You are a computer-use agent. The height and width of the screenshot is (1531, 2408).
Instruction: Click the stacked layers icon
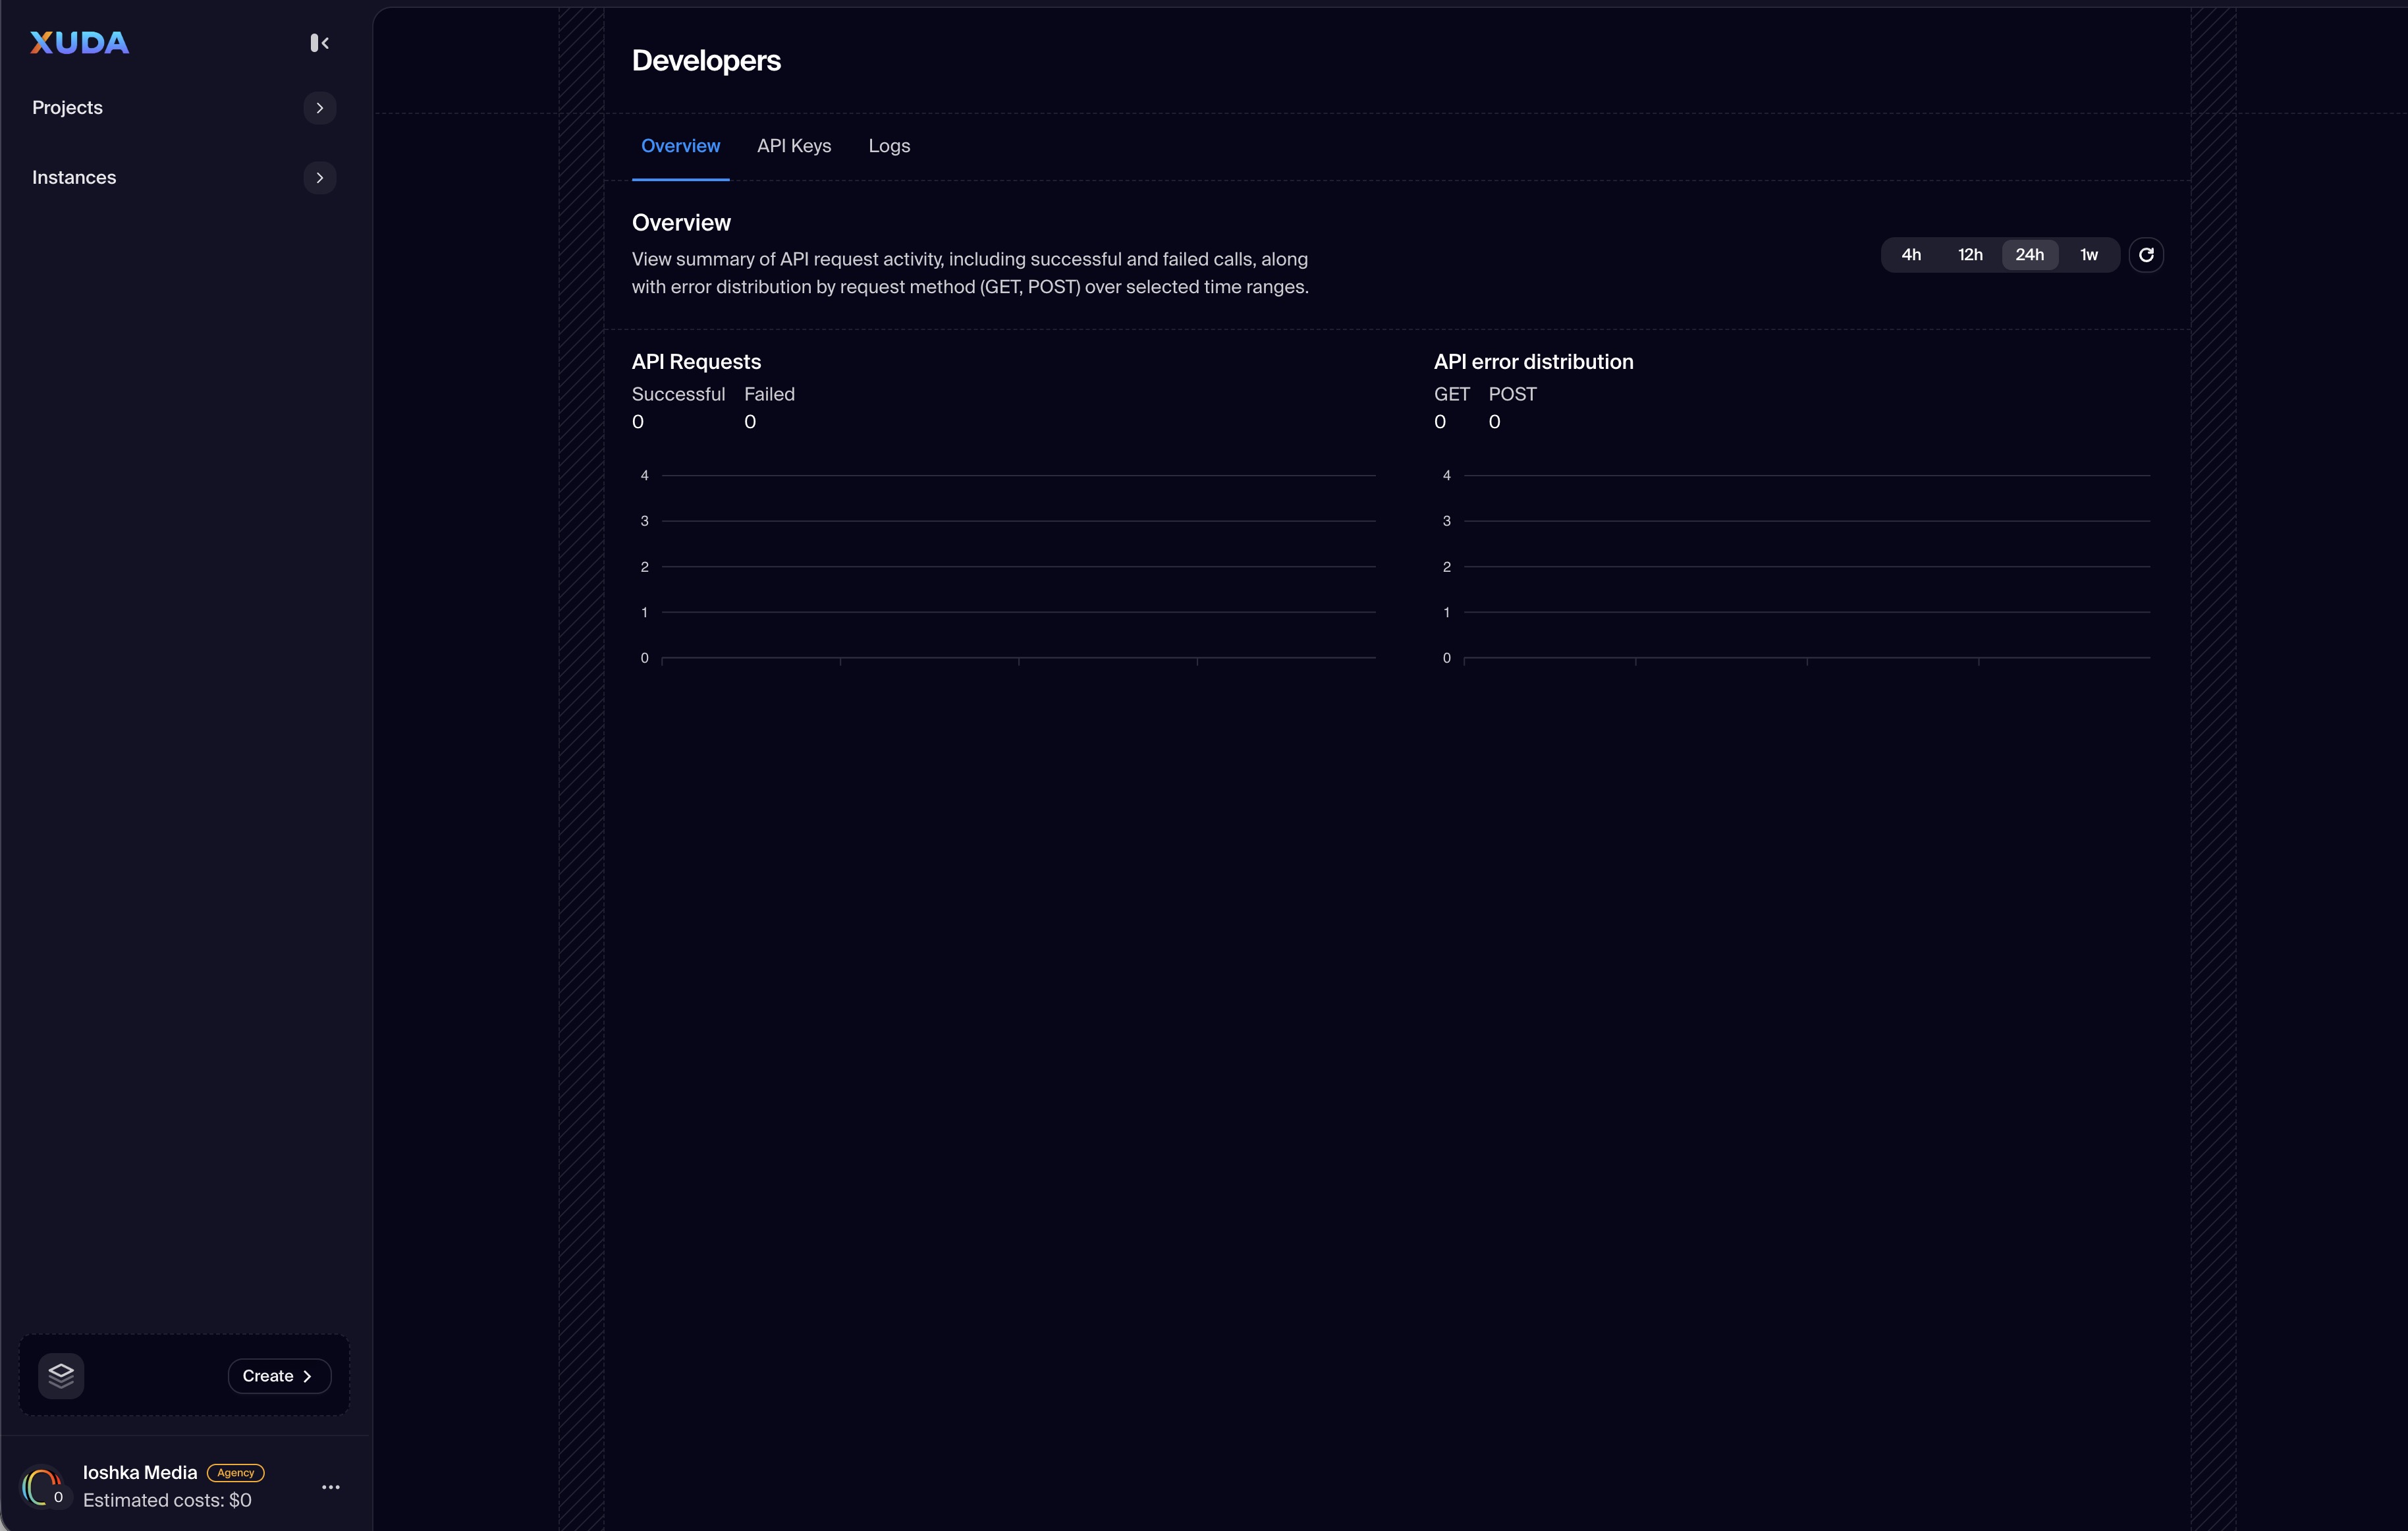(61, 1375)
